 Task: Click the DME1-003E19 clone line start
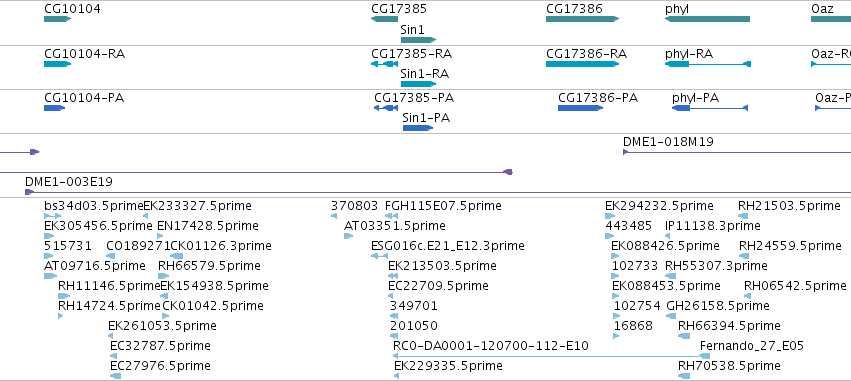point(29,192)
